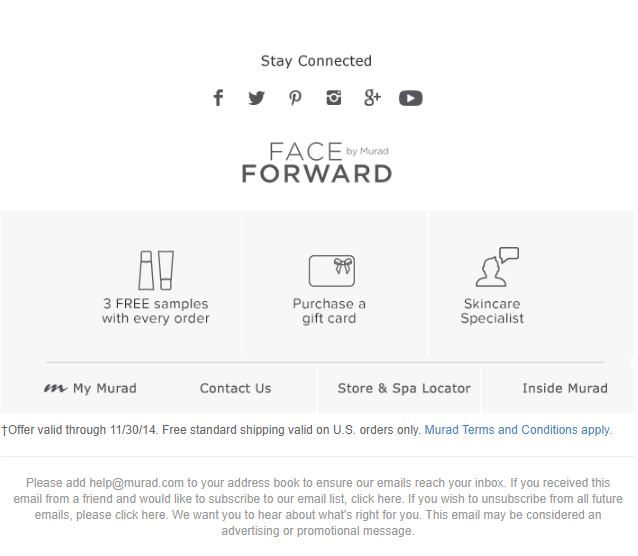Click the Murad script m logo
638x556 pixels.
point(55,388)
